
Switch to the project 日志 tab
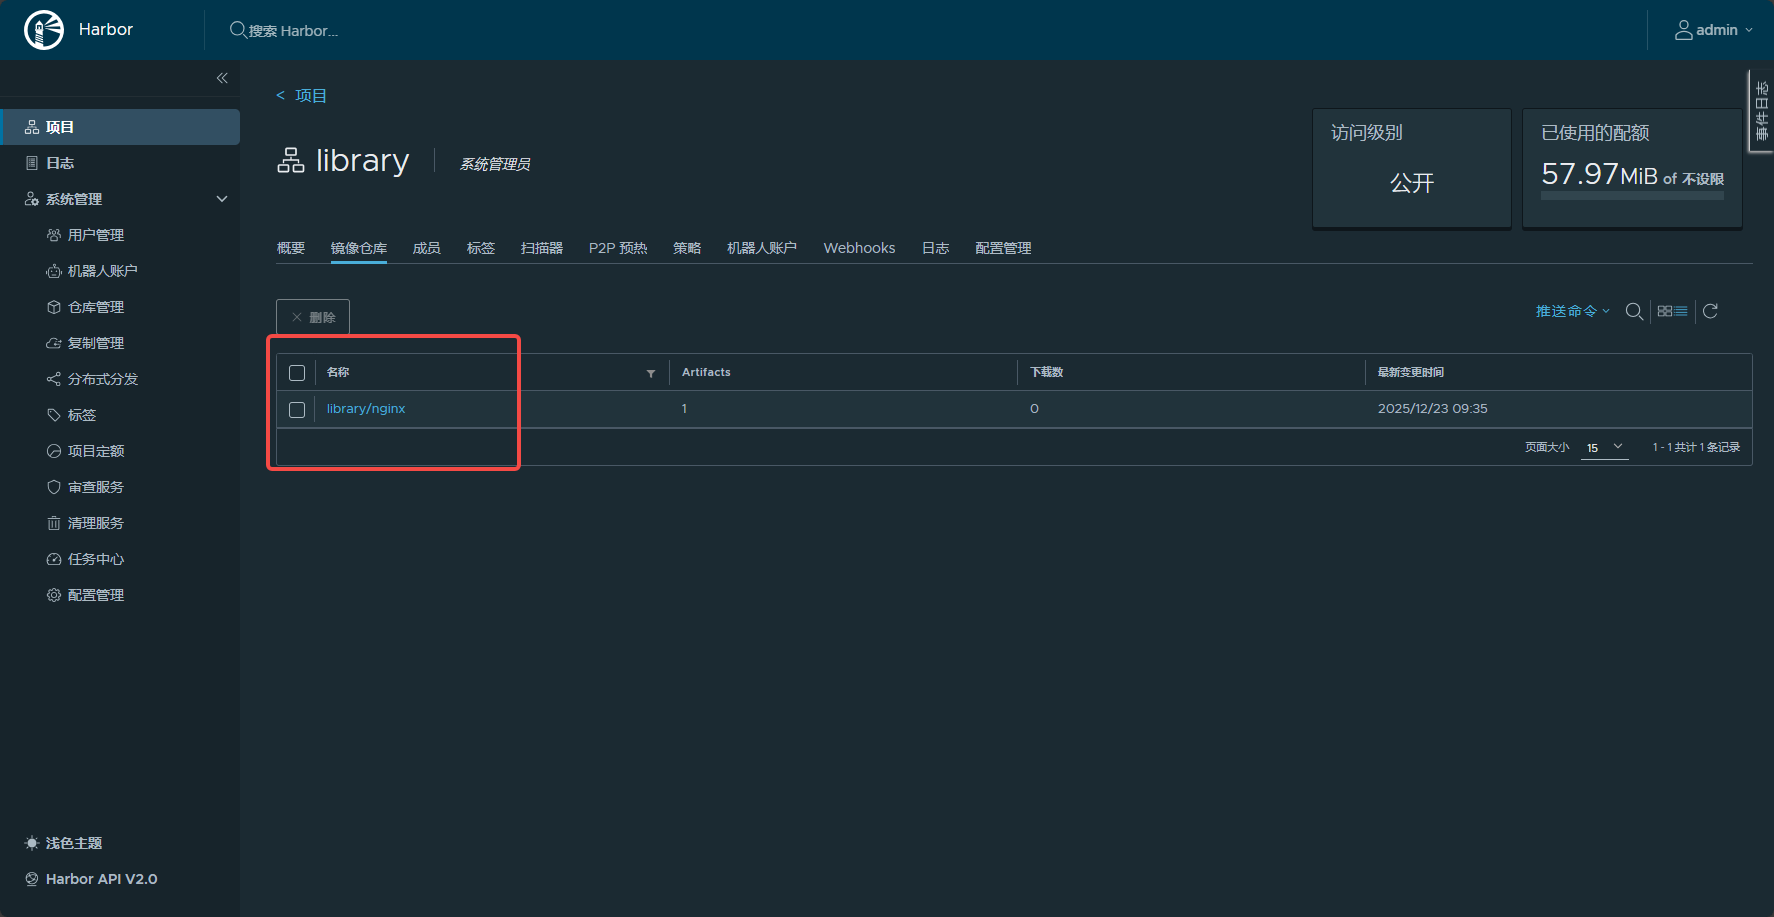[936, 248]
